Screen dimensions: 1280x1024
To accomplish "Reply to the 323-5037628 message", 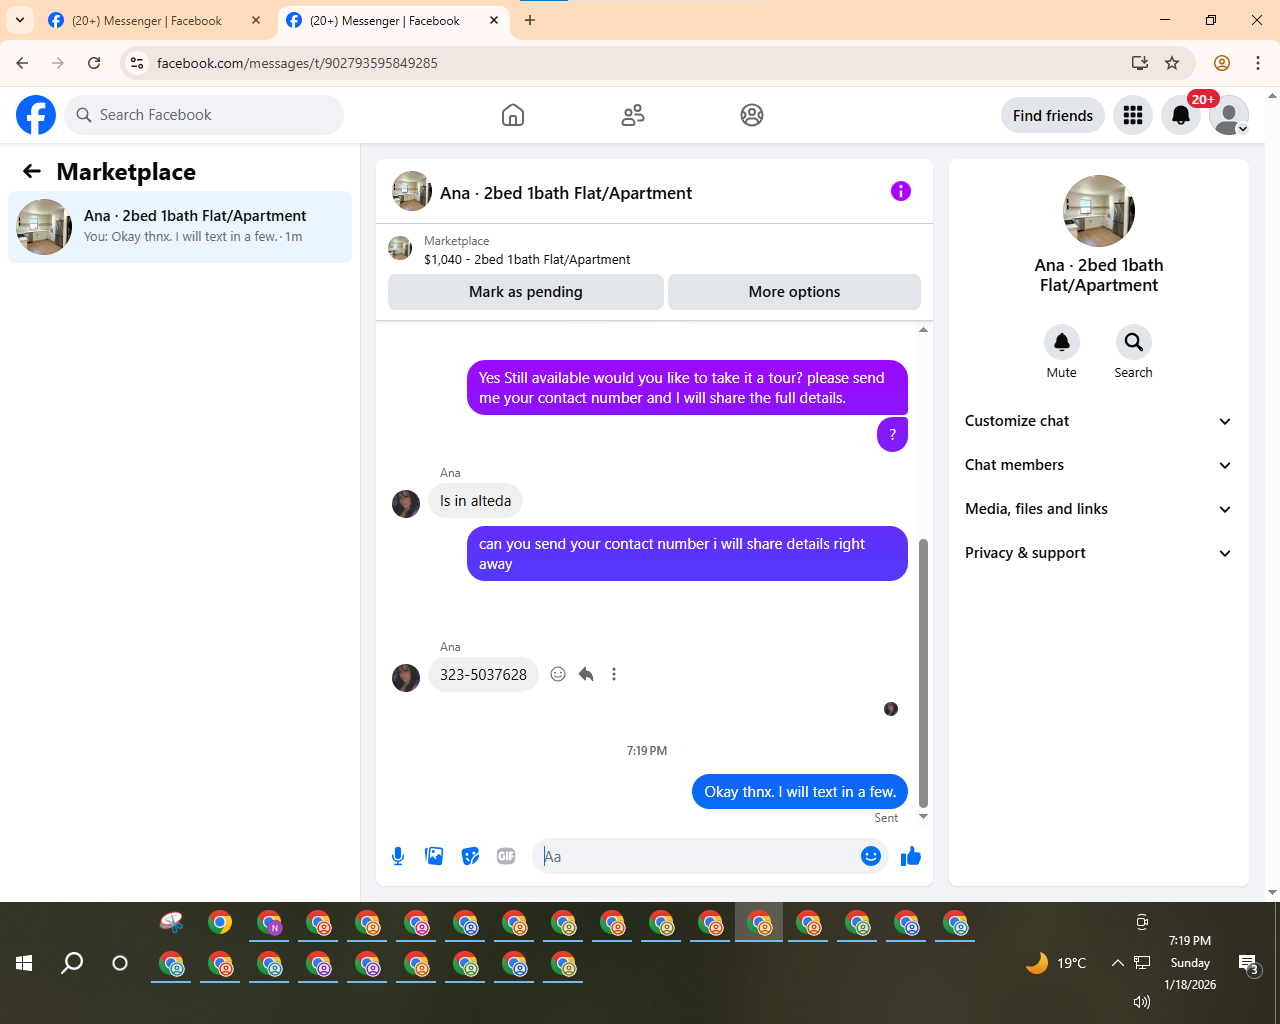I will click(x=586, y=674).
